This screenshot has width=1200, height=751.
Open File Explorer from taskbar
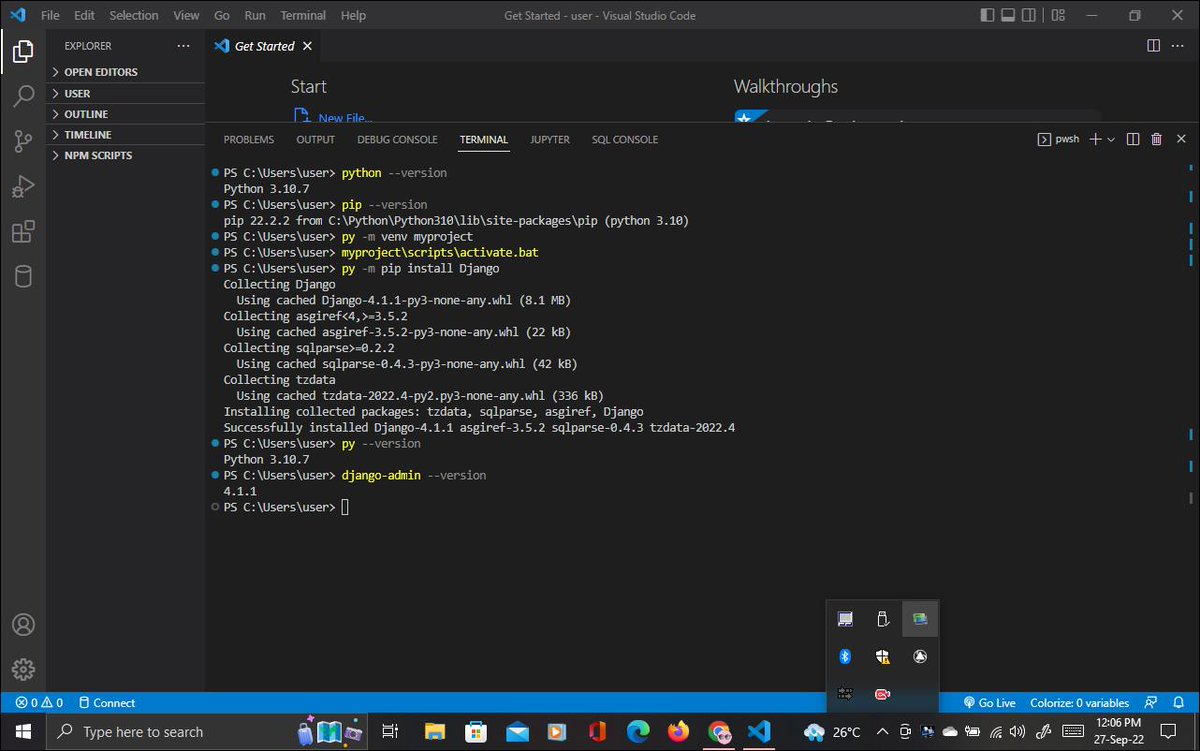[x=433, y=731]
